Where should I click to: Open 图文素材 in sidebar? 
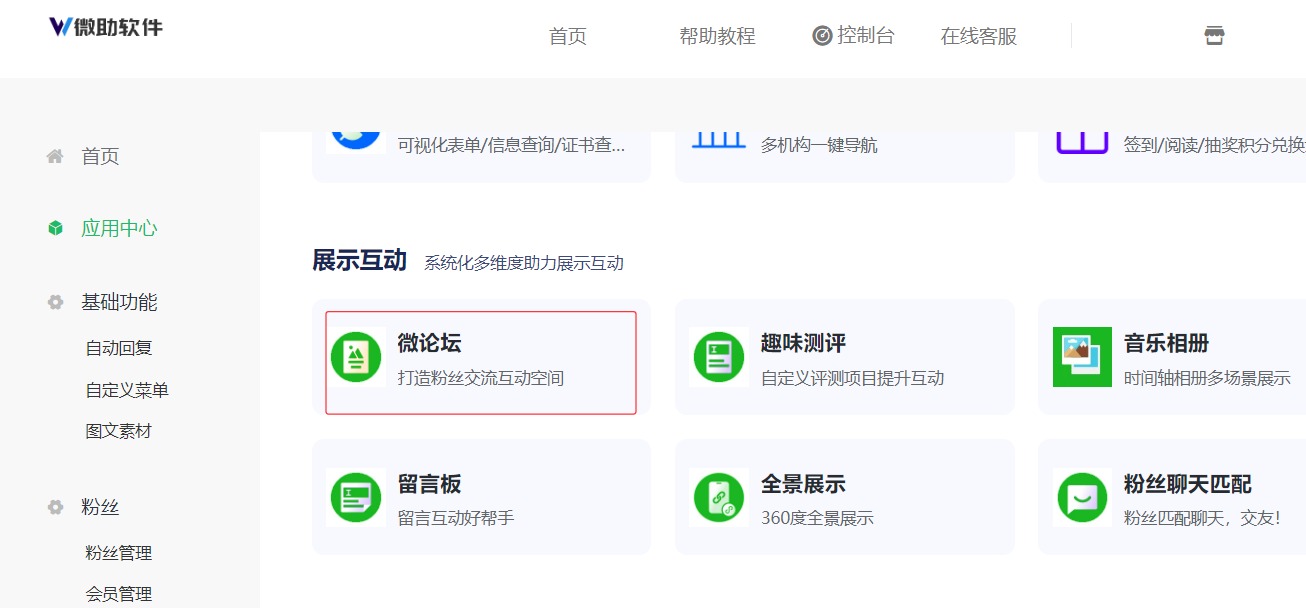point(119,431)
